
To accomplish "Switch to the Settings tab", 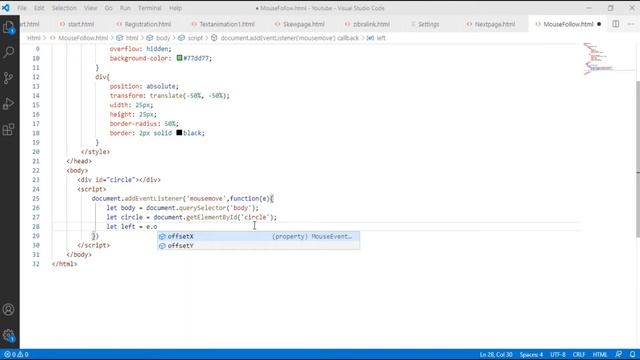I will [425, 24].
